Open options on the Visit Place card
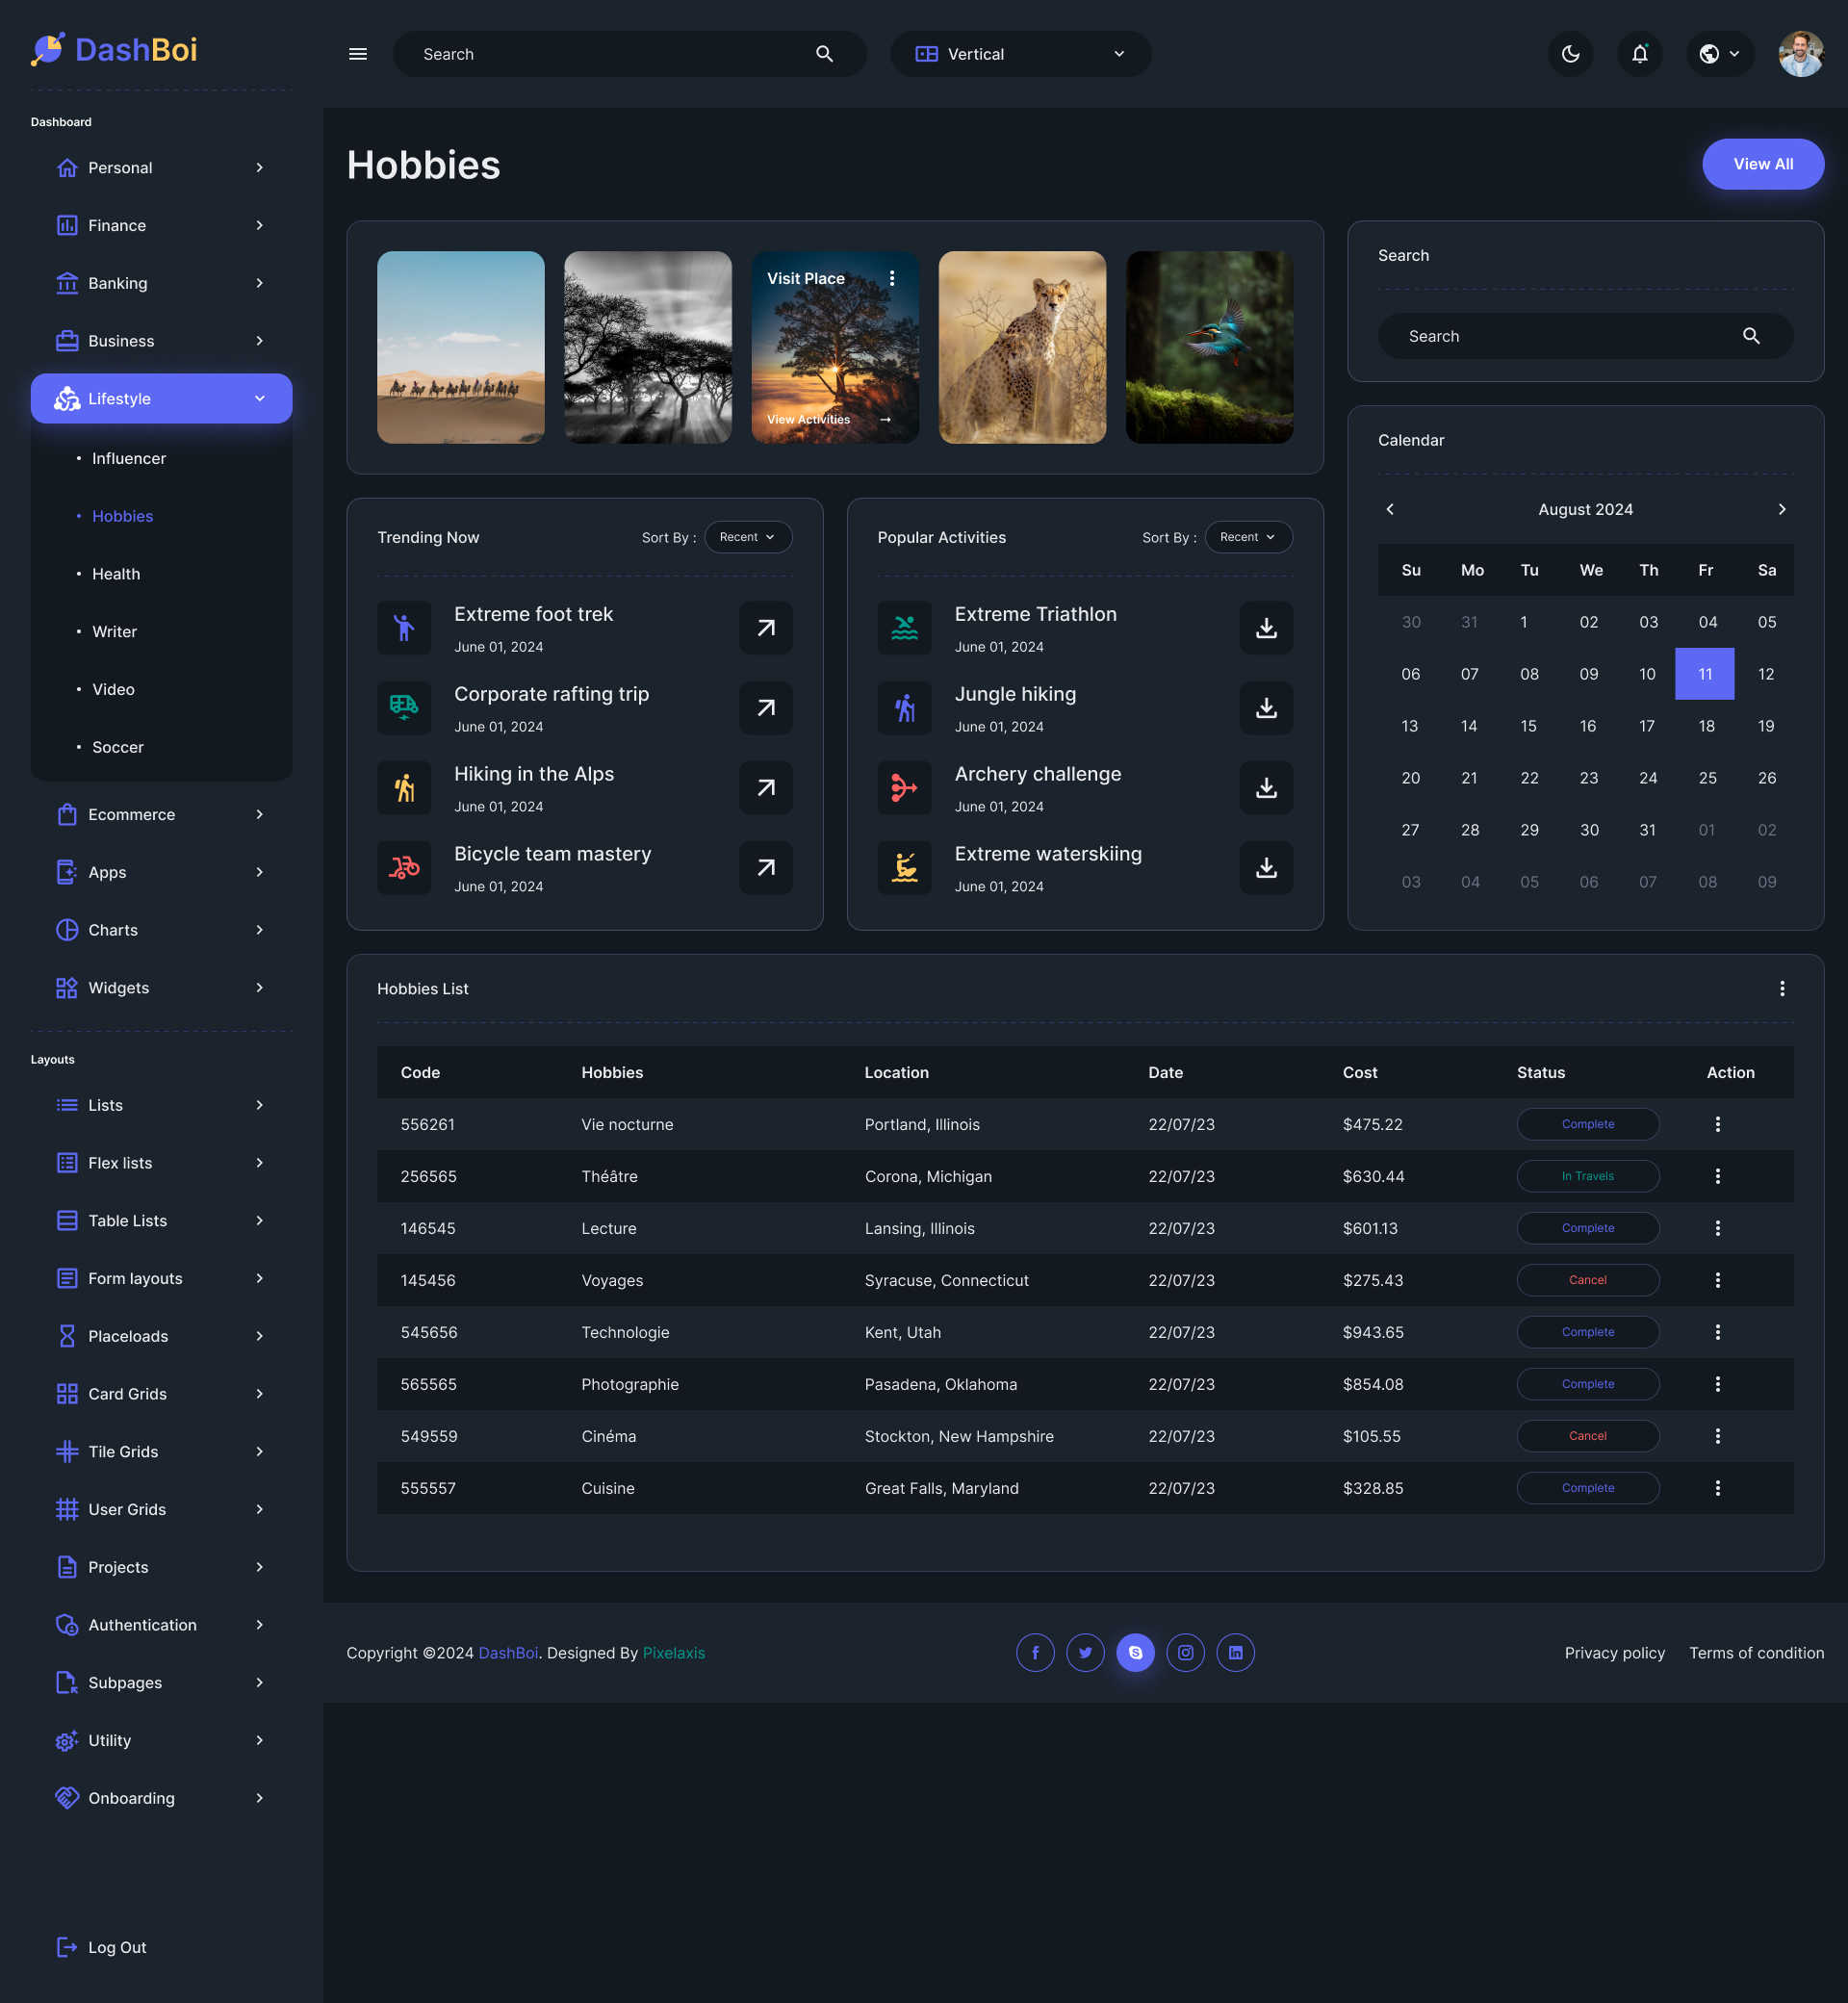This screenshot has height=2003, width=1848. (x=893, y=278)
